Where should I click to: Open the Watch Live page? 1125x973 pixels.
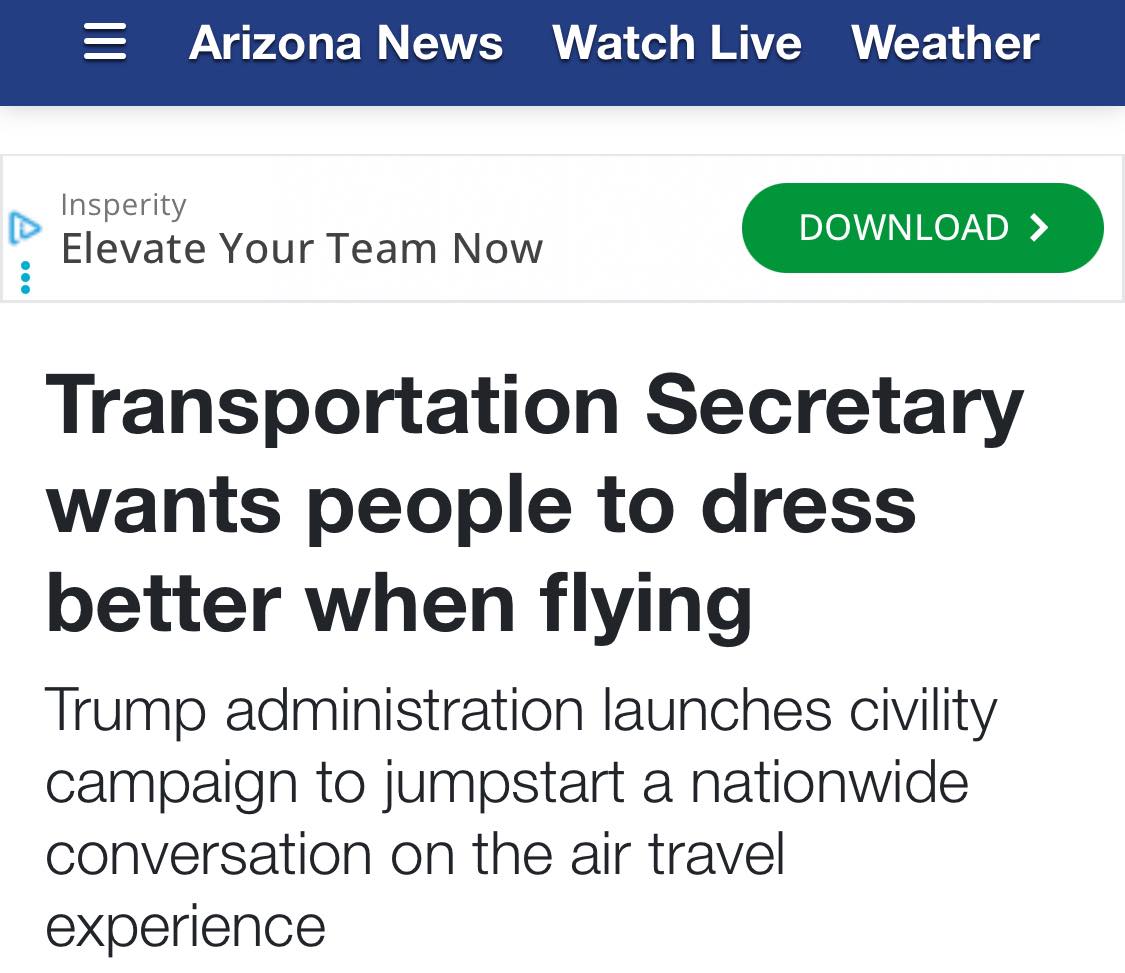tap(677, 43)
